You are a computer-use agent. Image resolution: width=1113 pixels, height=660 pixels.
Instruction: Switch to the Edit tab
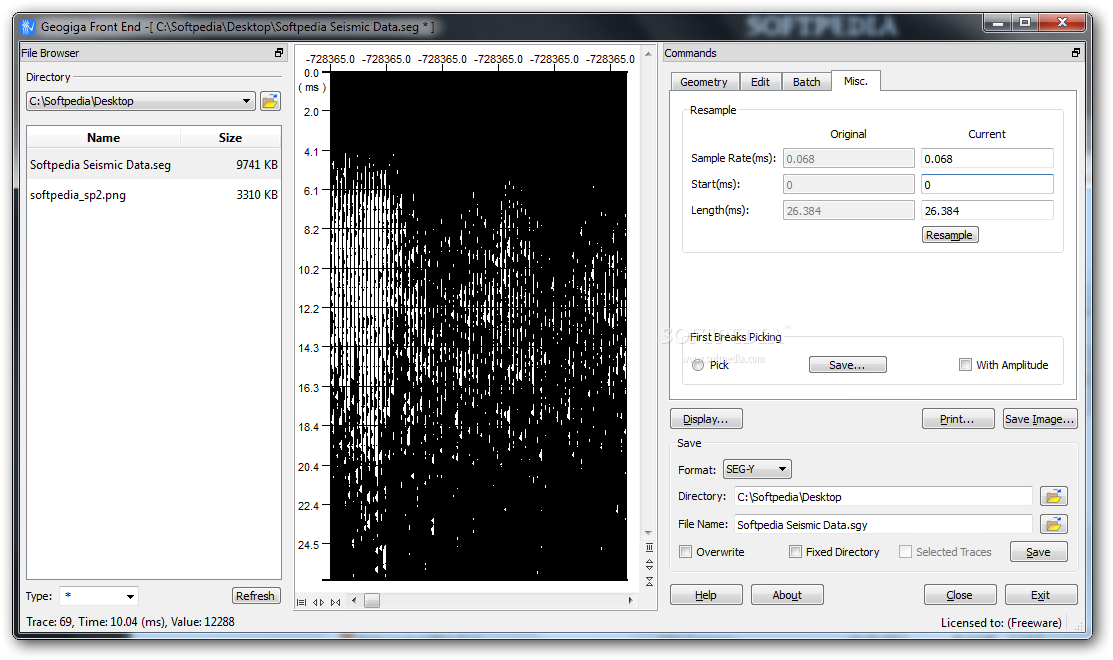(x=760, y=82)
